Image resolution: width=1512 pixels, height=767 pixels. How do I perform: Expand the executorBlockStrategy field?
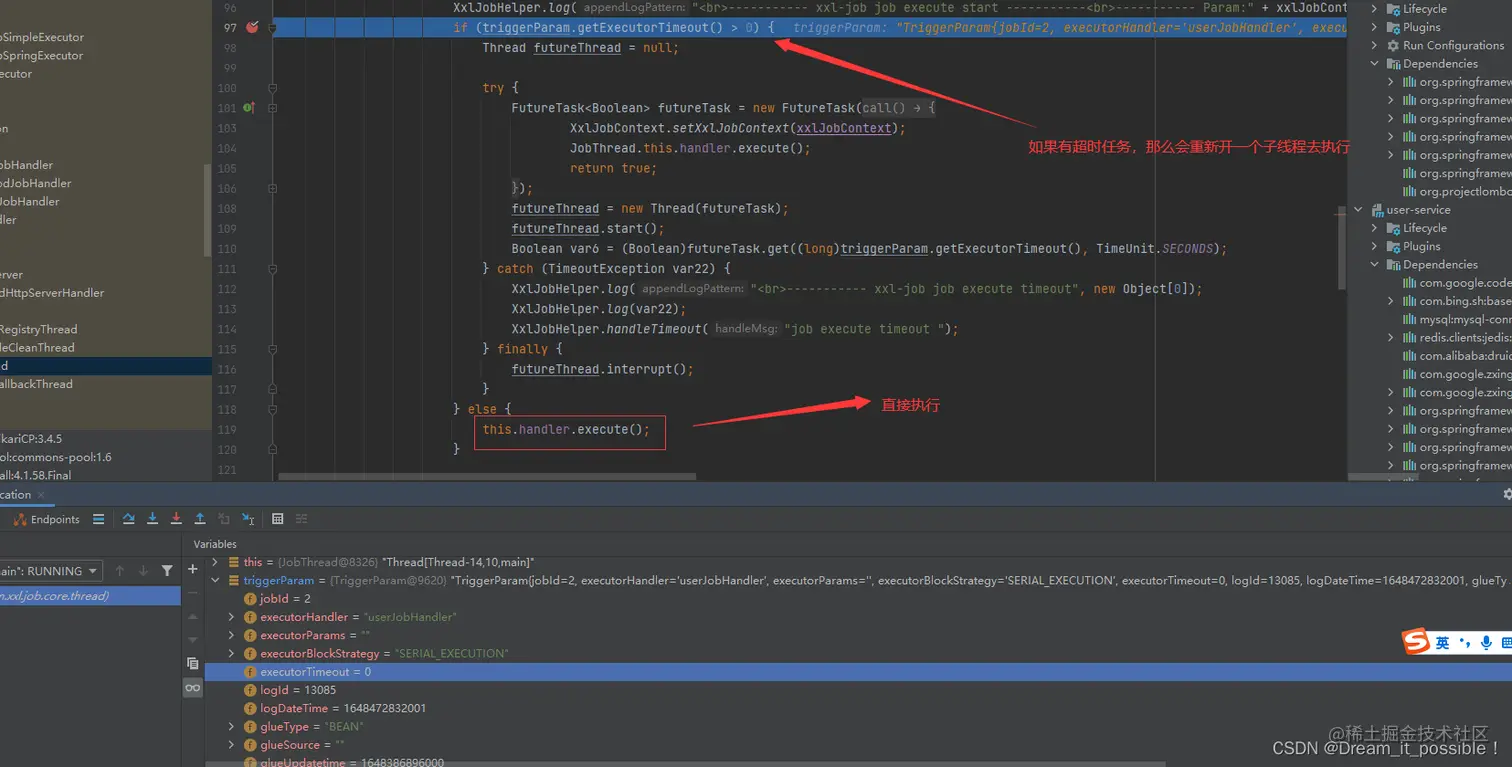pyautogui.click(x=232, y=653)
